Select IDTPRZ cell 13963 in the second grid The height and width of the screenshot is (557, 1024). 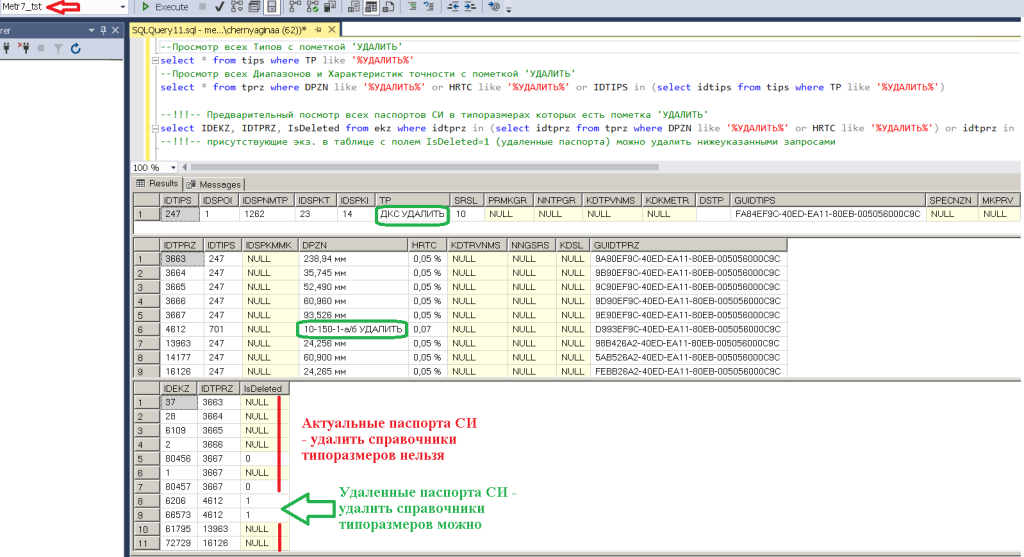coord(182,343)
